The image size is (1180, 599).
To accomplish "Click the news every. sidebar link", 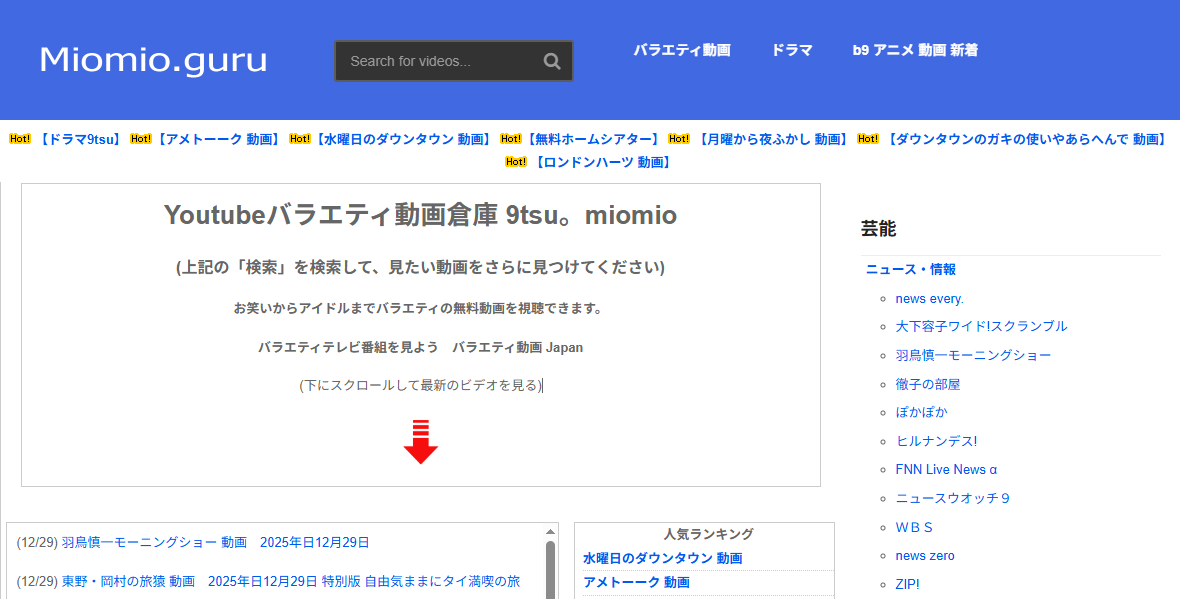I will (x=929, y=298).
